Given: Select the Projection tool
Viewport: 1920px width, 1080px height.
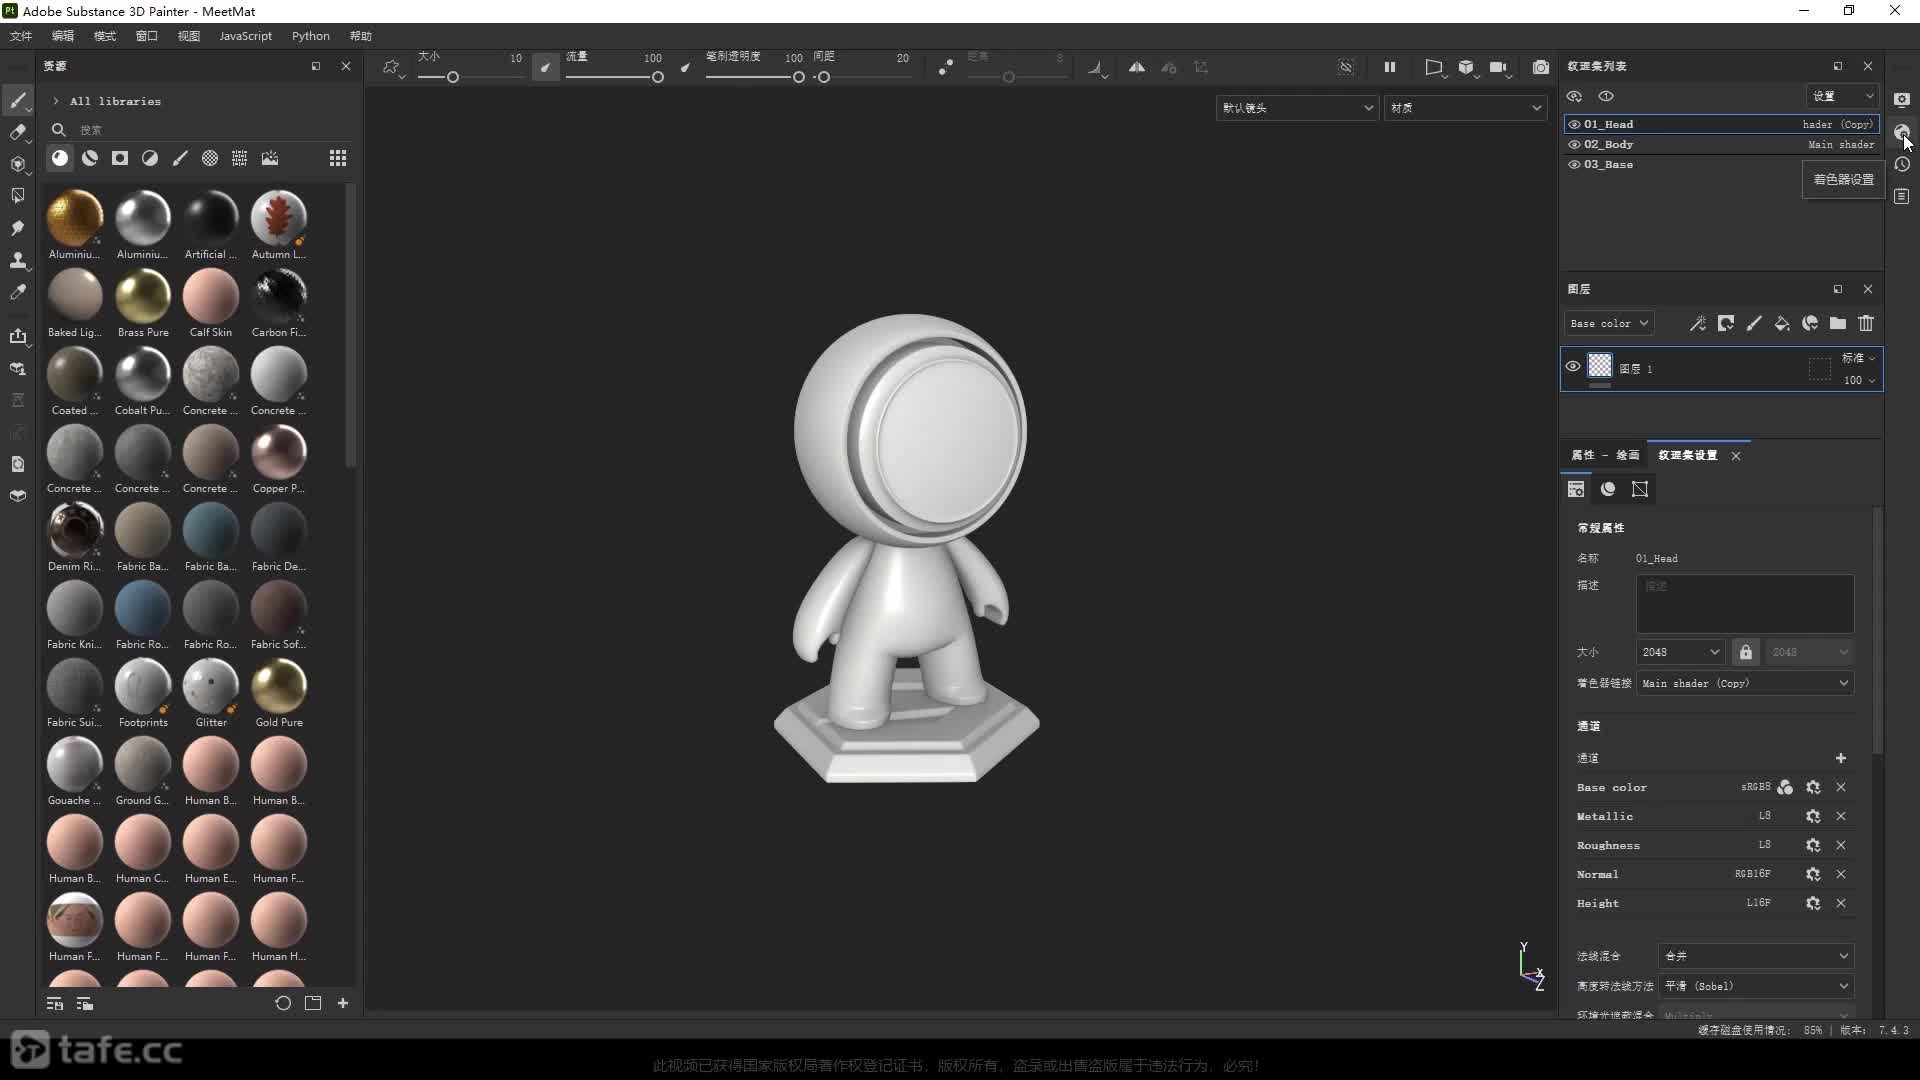Looking at the screenshot, I should click(x=18, y=164).
